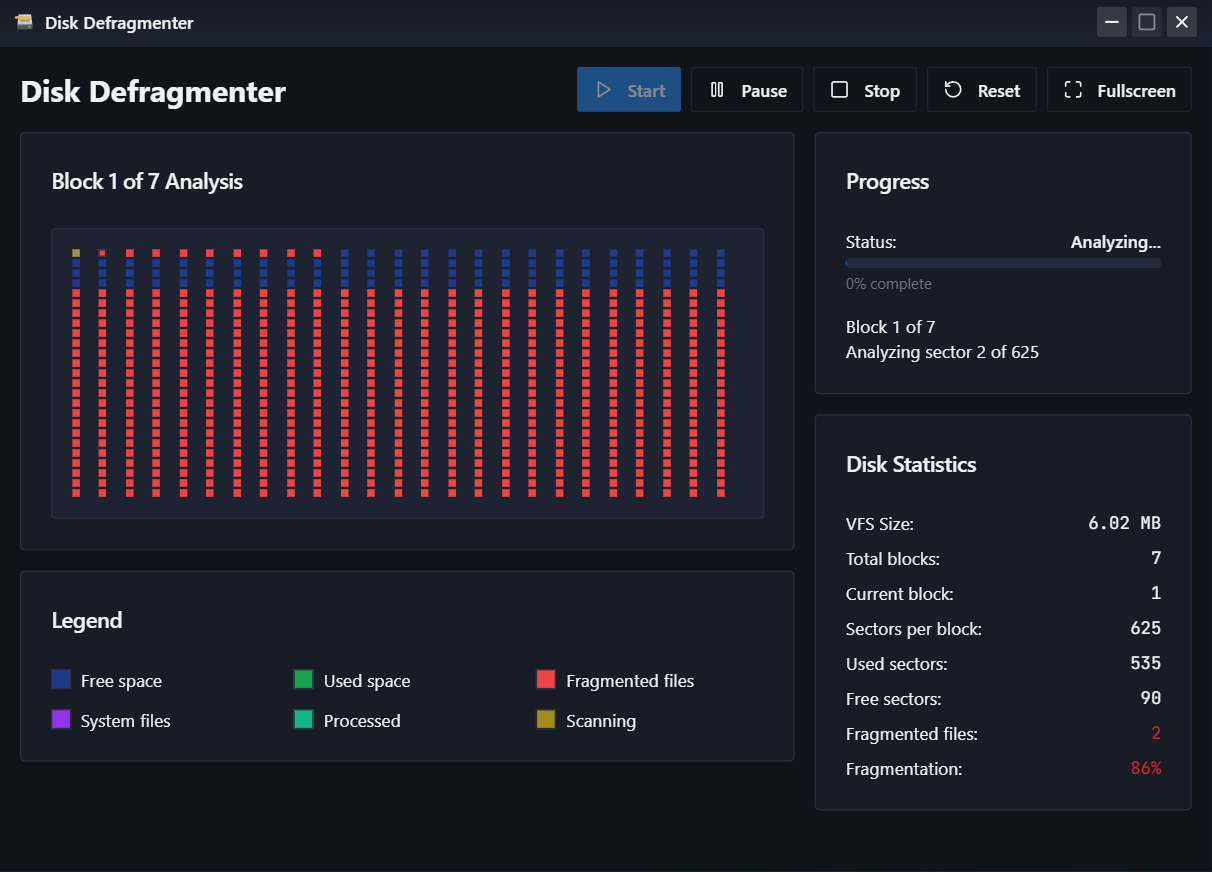Click the "Analyzing..." status text
The width and height of the screenshot is (1212, 872).
[x=1116, y=242]
